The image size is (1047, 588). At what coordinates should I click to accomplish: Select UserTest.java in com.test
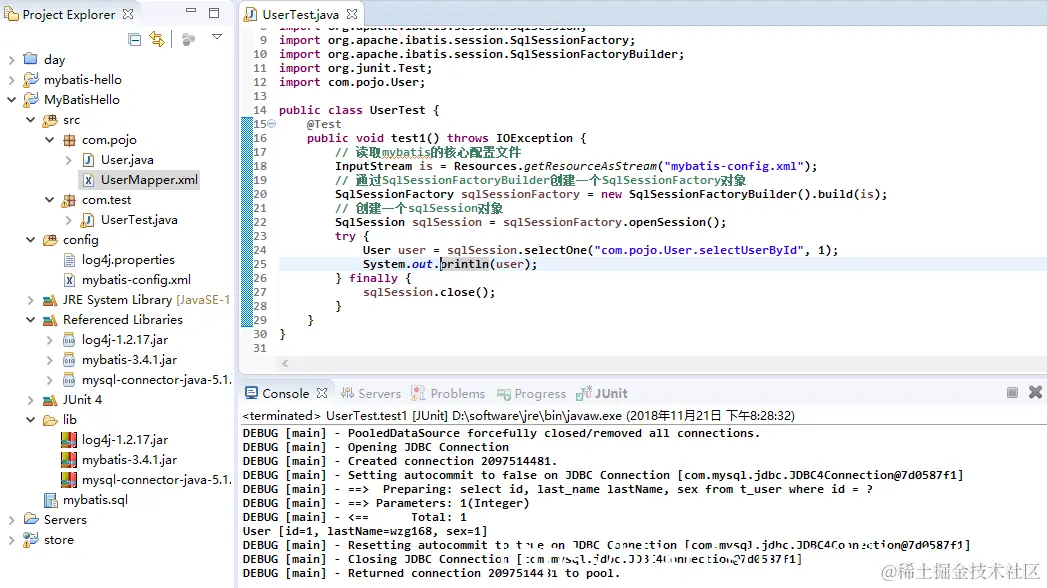pos(139,220)
